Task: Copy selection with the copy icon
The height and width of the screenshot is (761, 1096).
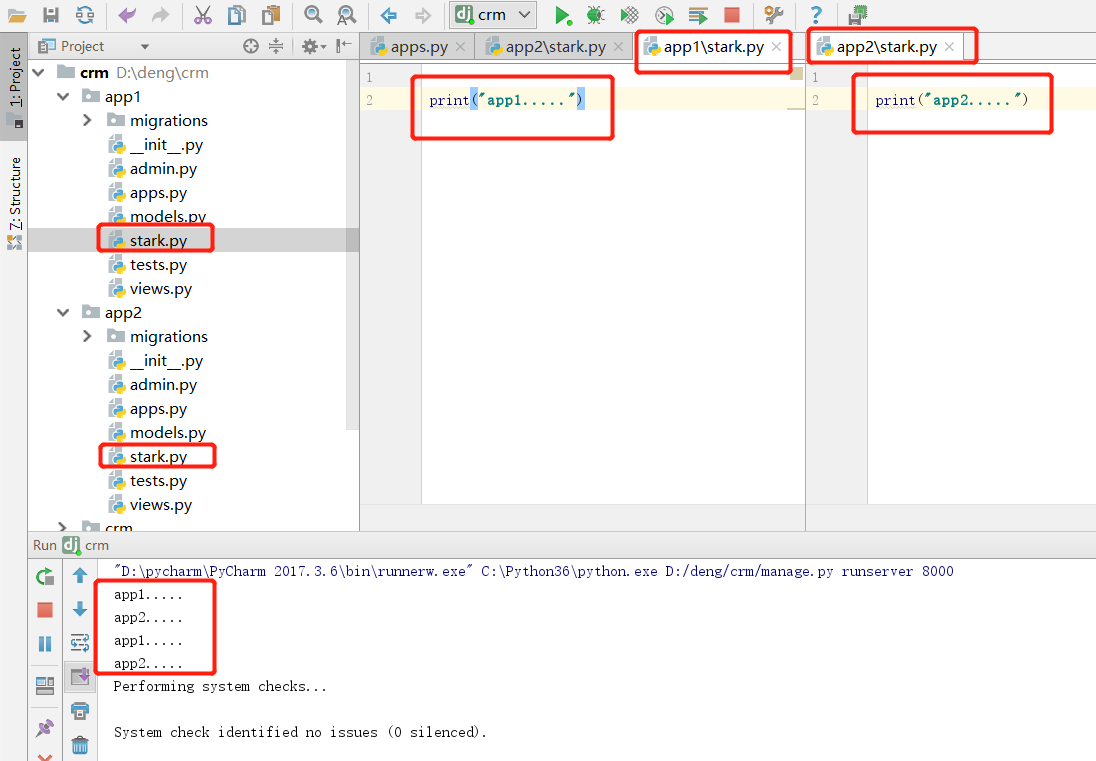Action: click(x=237, y=15)
